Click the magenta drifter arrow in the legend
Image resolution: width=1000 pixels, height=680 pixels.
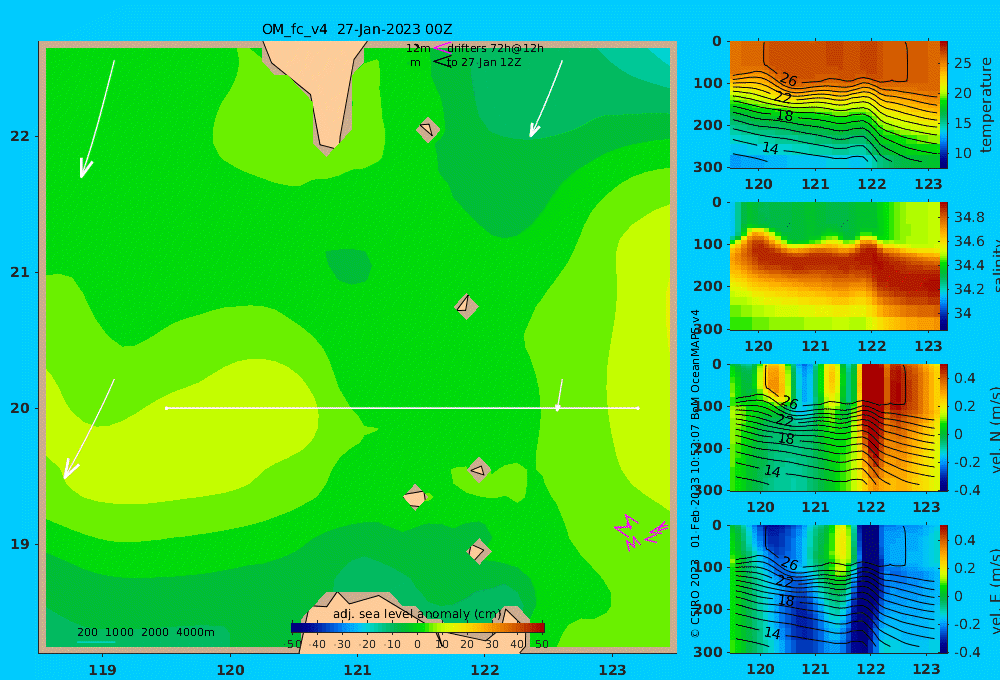pos(441,47)
